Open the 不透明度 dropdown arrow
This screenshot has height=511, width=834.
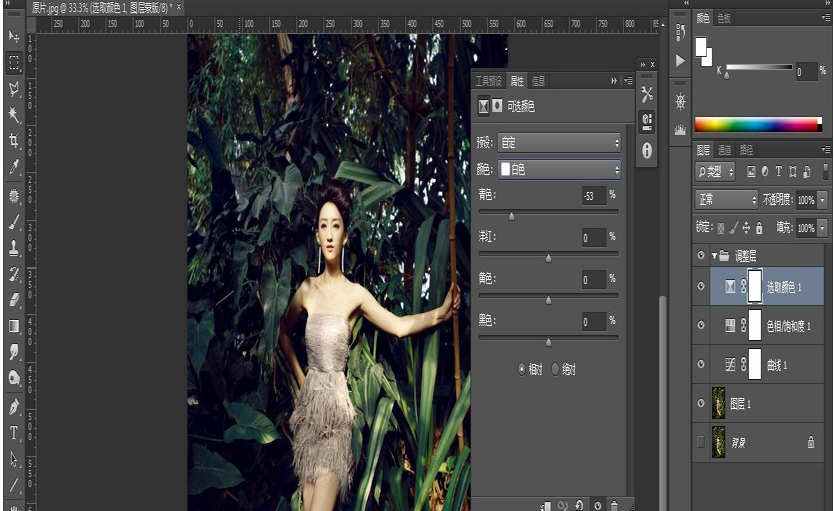coord(823,200)
